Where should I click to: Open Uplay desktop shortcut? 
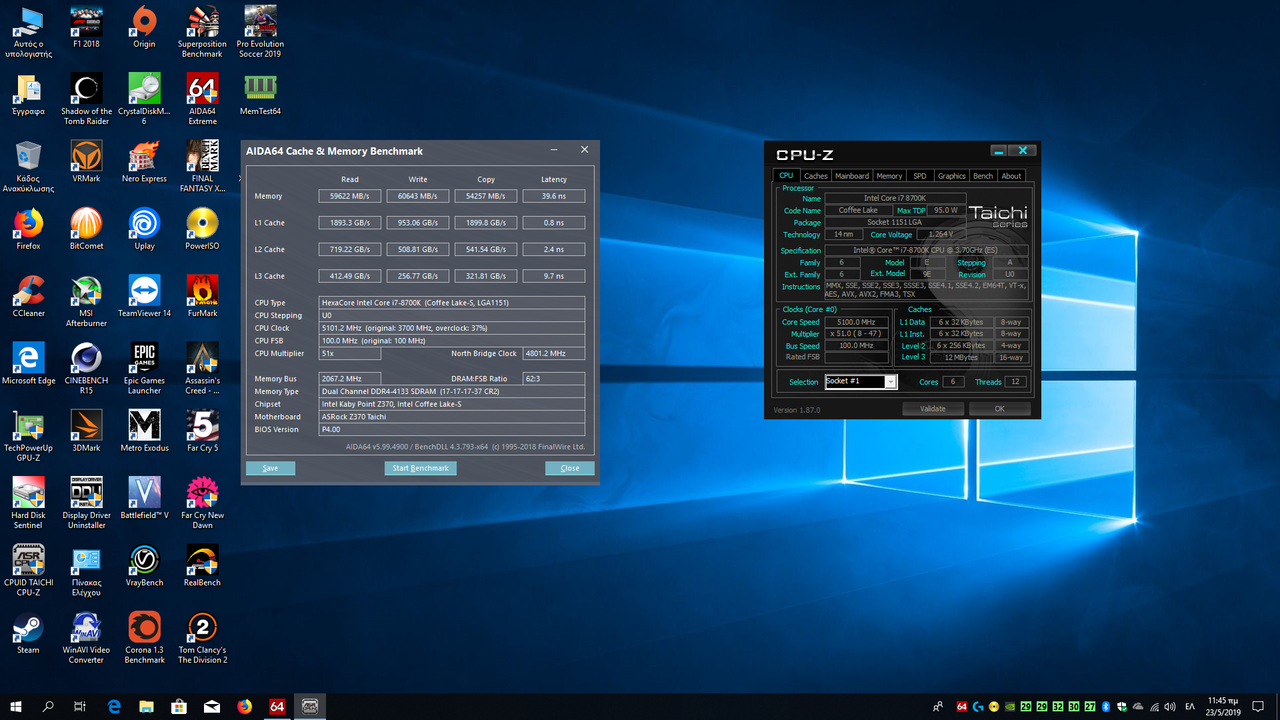tap(144, 228)
